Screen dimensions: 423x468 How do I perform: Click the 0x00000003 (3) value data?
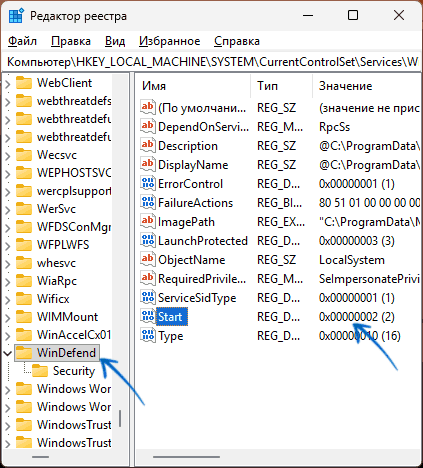357,241
